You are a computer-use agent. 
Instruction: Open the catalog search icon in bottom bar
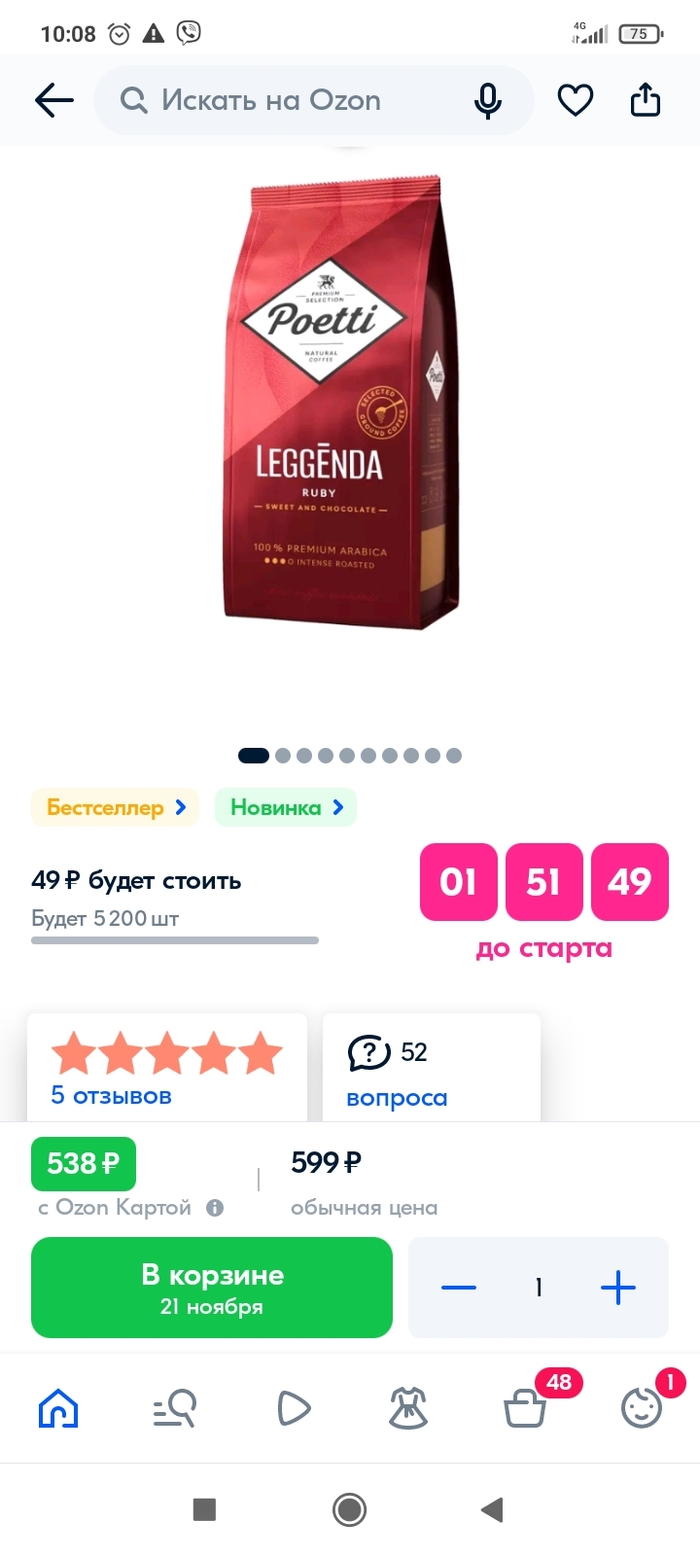point(175,1409)
